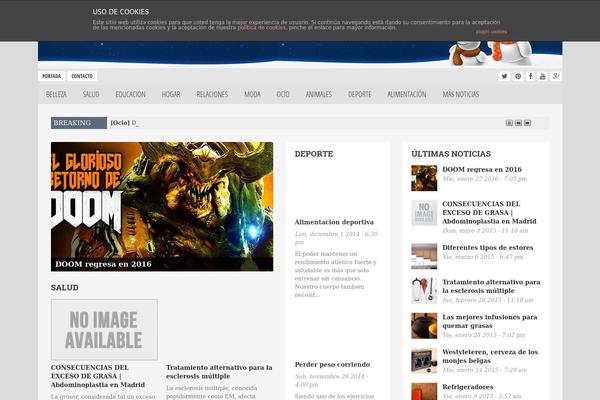Follow the política de cookies link
The height and width of the screenshot is (400, 600).
click(261, 28)
